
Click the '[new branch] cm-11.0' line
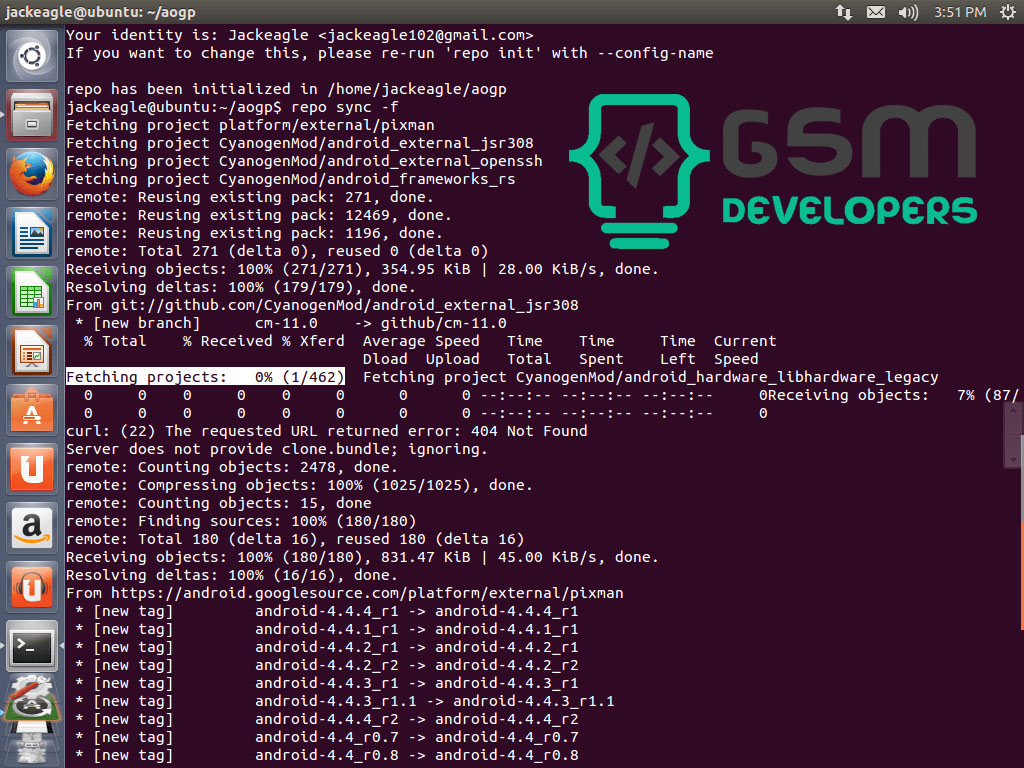click(291, 323)
